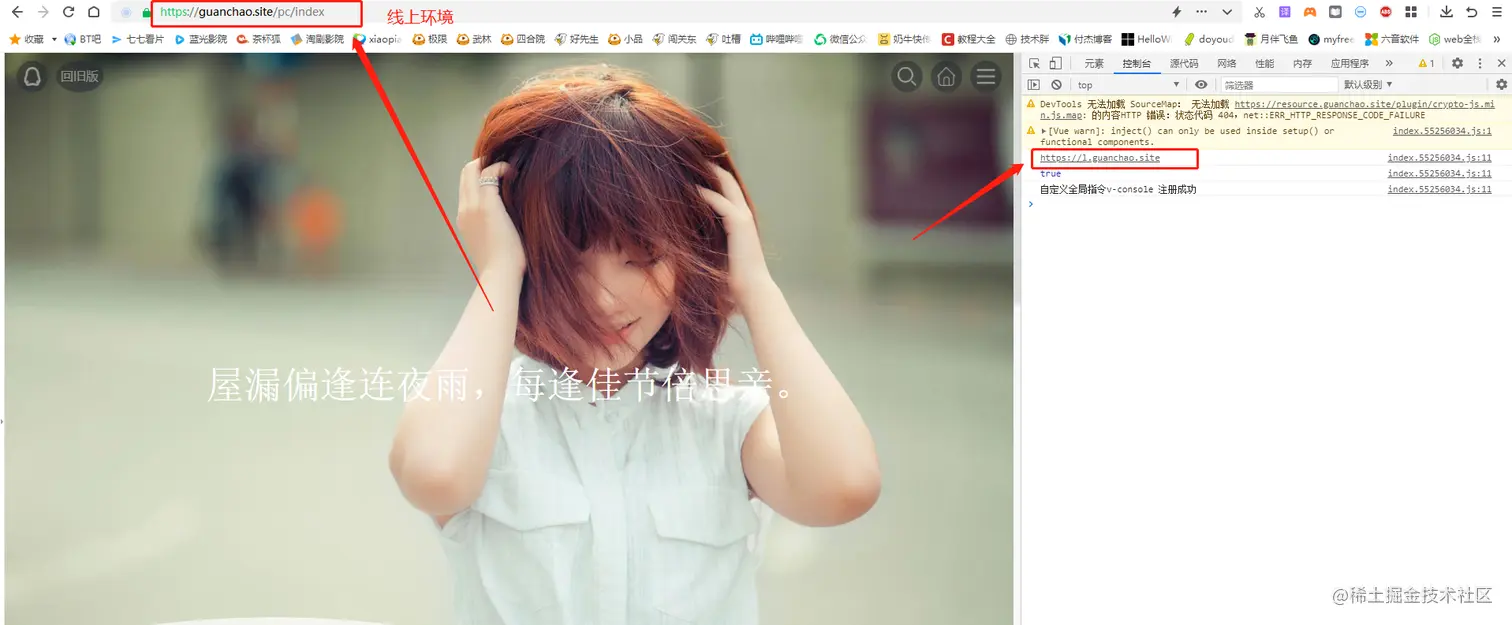Switch to the 元素 DevTools tab
This screenshot has width=1512, height=625.
1094,62
